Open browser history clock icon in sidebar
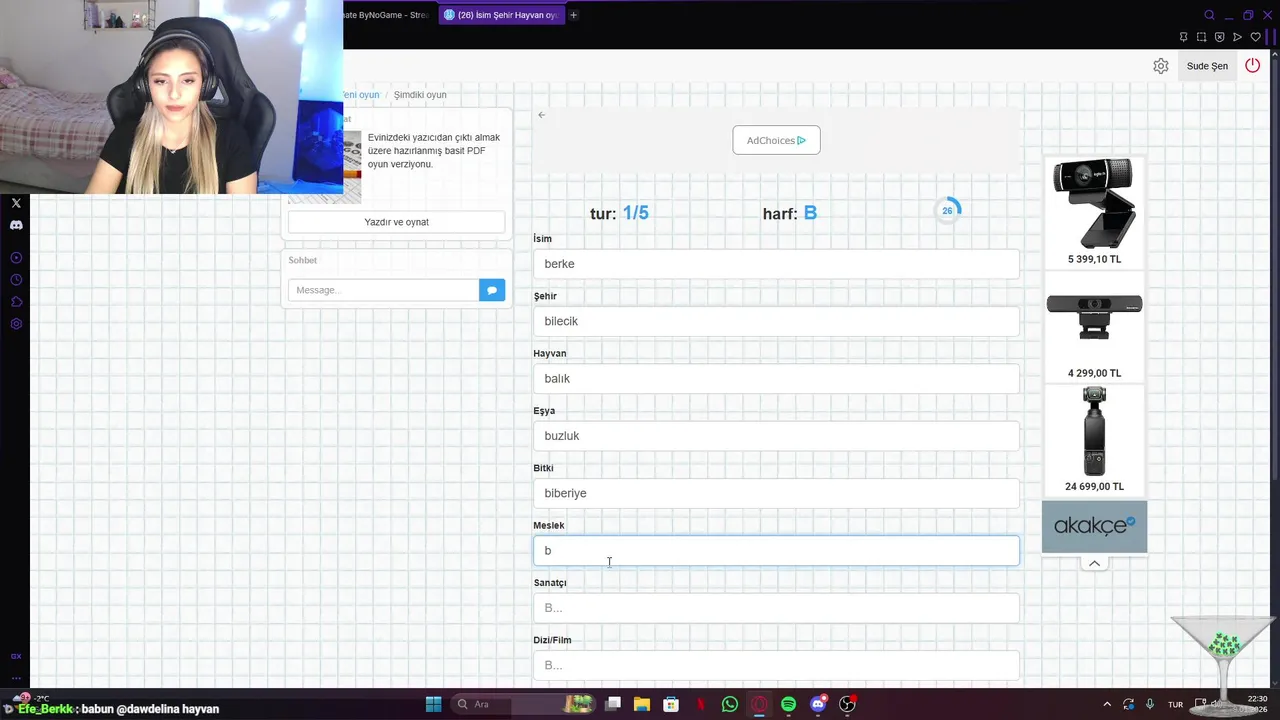Screen dimensions: 1280x720 pos(16,280)
